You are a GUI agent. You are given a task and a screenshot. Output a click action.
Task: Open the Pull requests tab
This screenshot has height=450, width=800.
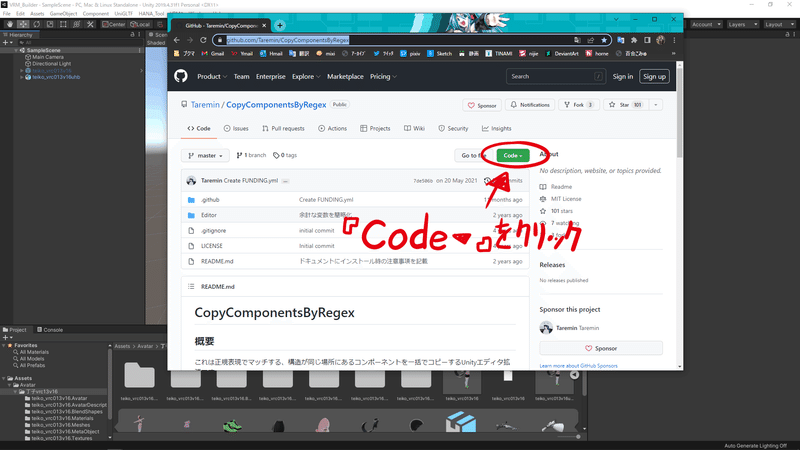[x=283, y=129]
